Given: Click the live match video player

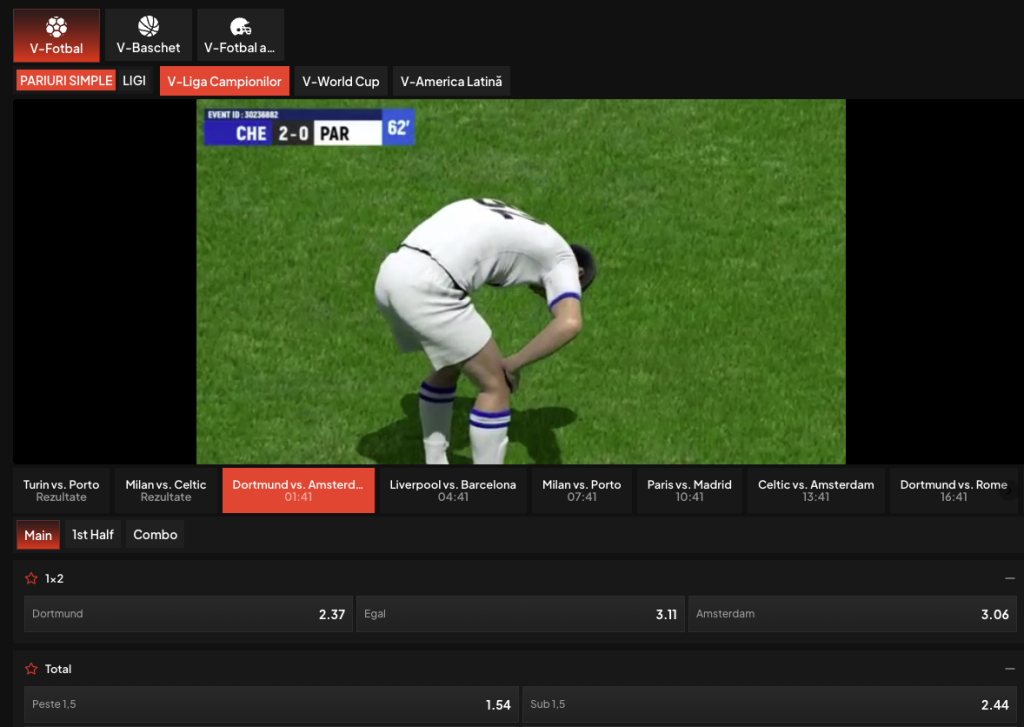Looking at the screenshot, I should (x=520, y=282).
